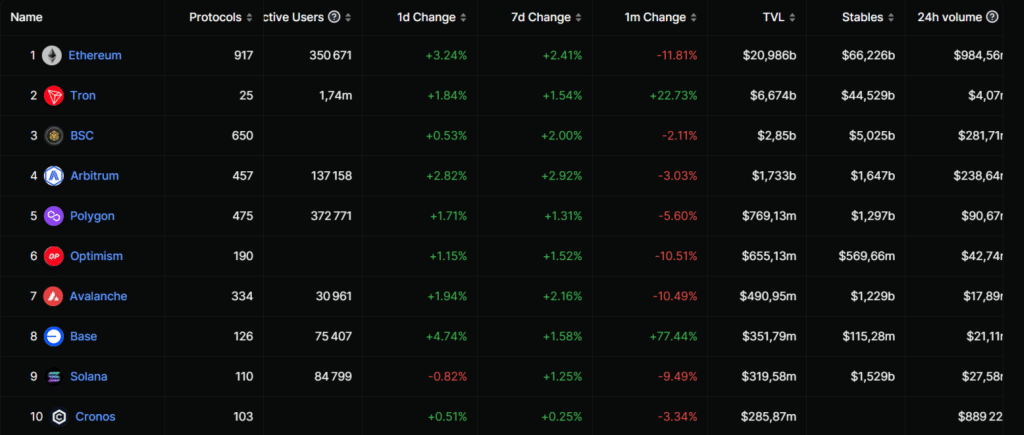Click the Solana logo icon
The image size is (1024, 435).
(x=54, y=377)
